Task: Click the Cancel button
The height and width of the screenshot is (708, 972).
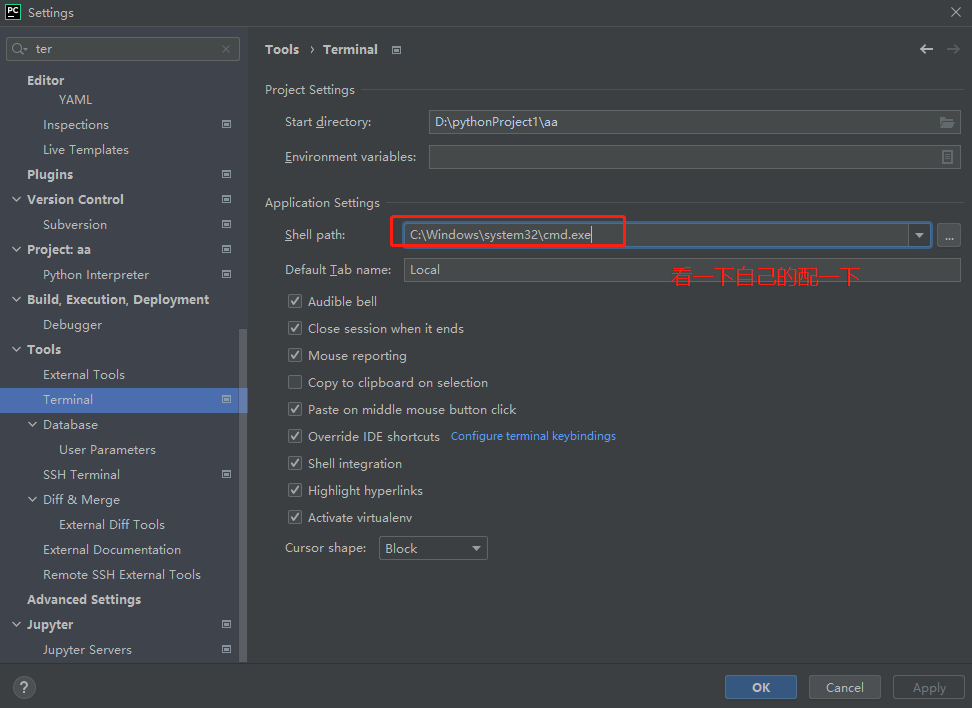Action: [844, 687]
